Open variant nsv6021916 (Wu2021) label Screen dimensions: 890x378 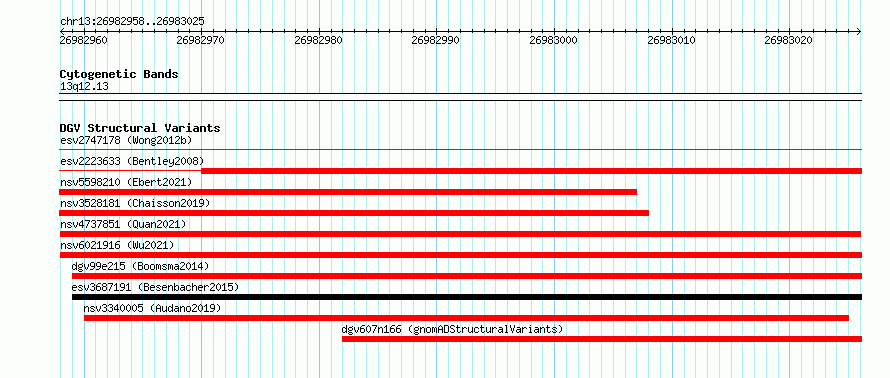click(x=117, y=245)
